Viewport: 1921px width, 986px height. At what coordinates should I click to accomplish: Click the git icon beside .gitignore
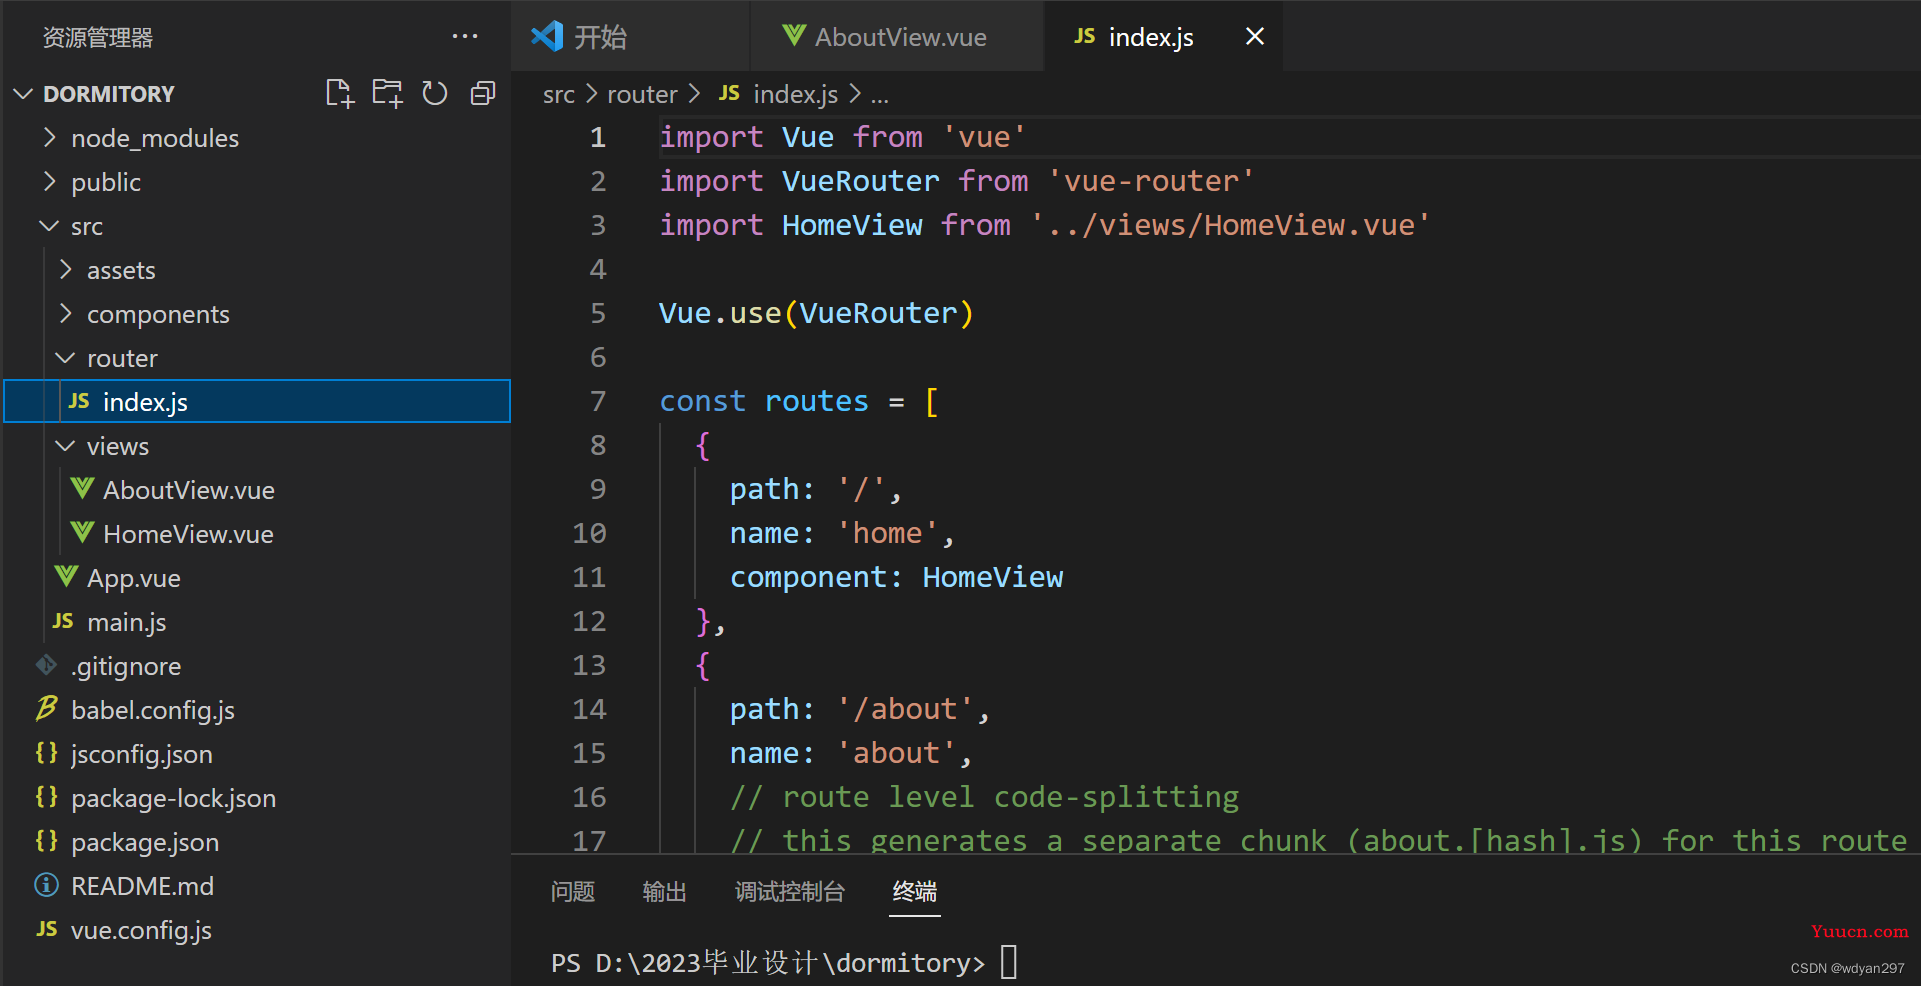coord(46,665)
